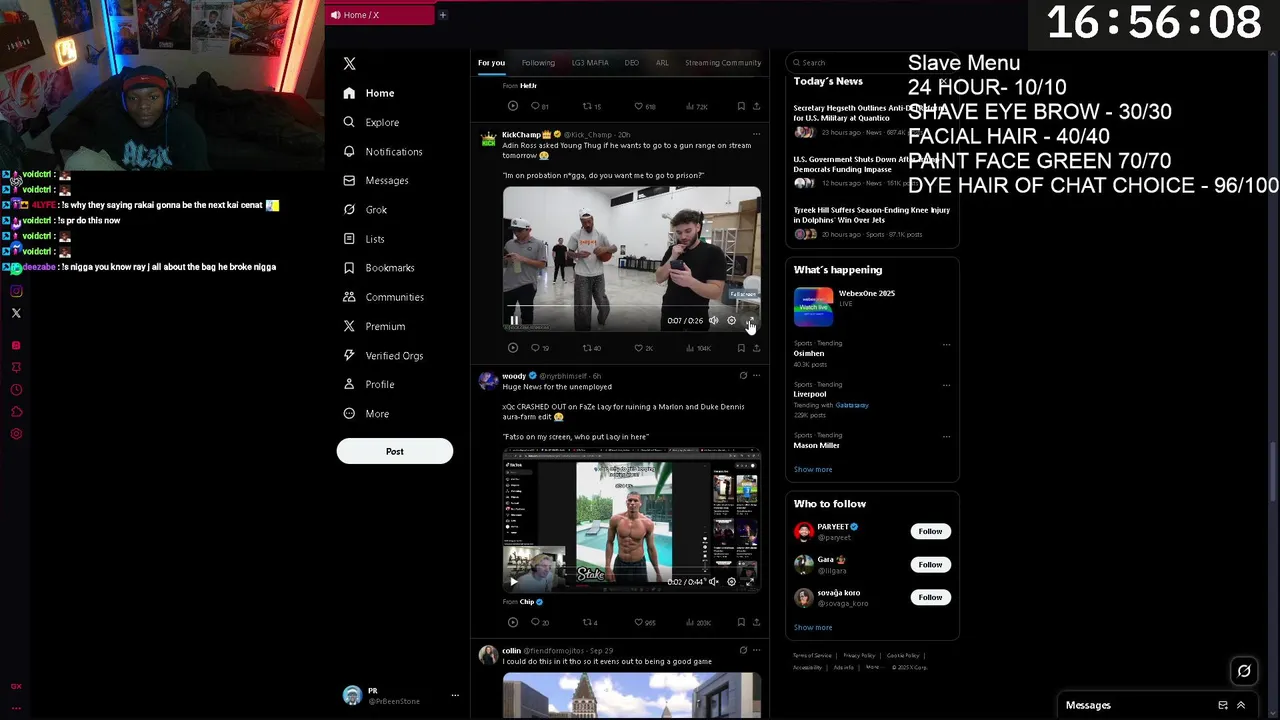Bookmark the KickChamp post

(x=741, y=348)
